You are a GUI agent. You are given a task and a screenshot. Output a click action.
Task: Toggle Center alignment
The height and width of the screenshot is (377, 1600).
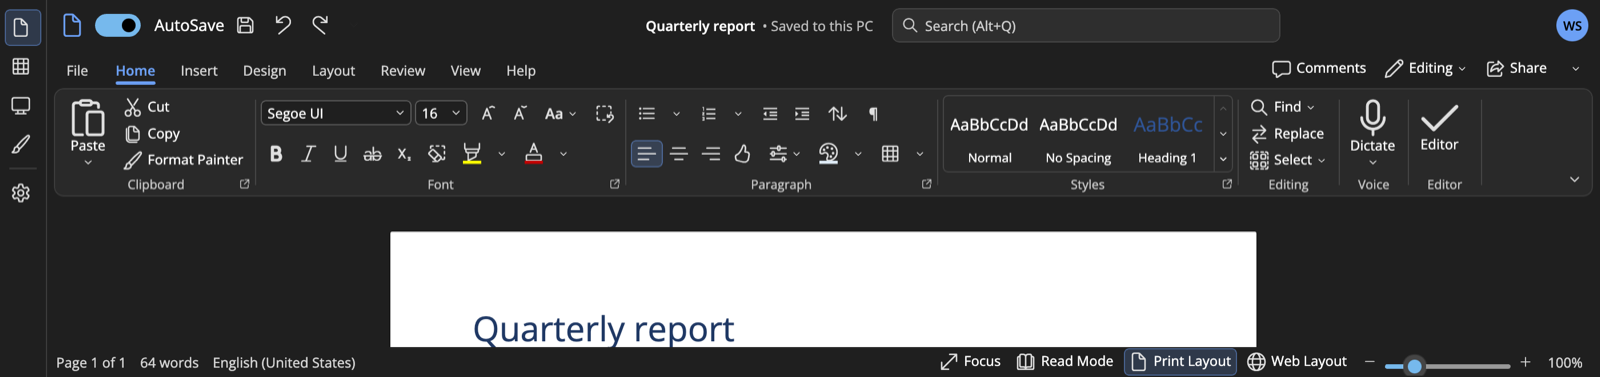679,153
